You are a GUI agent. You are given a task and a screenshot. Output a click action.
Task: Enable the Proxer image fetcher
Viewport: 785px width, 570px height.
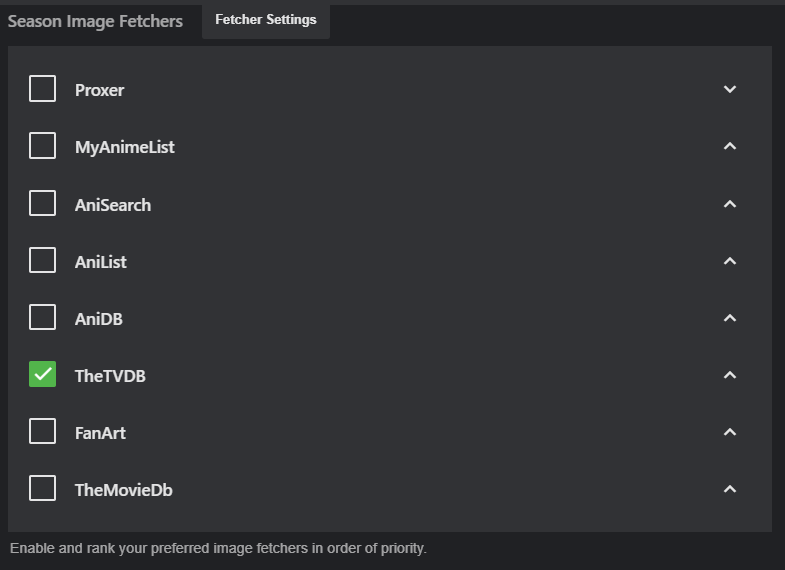(42, 89)
